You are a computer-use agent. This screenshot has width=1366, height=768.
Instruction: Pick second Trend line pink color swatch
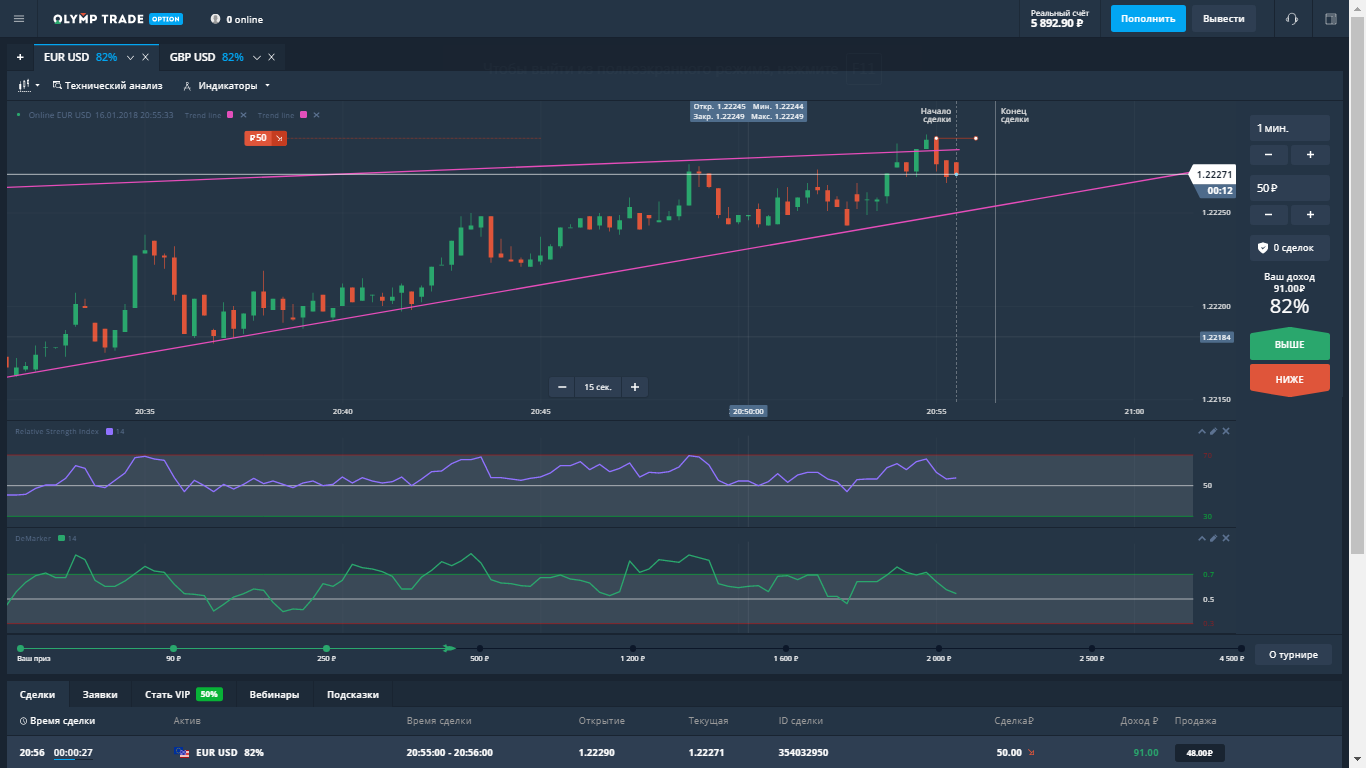pyautogui.click(x=303, y=115)
